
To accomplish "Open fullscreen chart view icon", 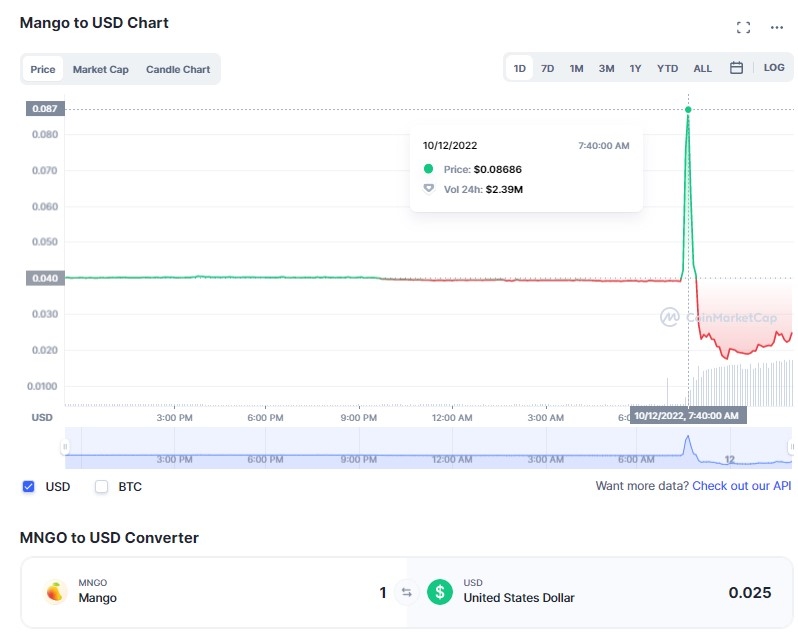I will [743, 27].
